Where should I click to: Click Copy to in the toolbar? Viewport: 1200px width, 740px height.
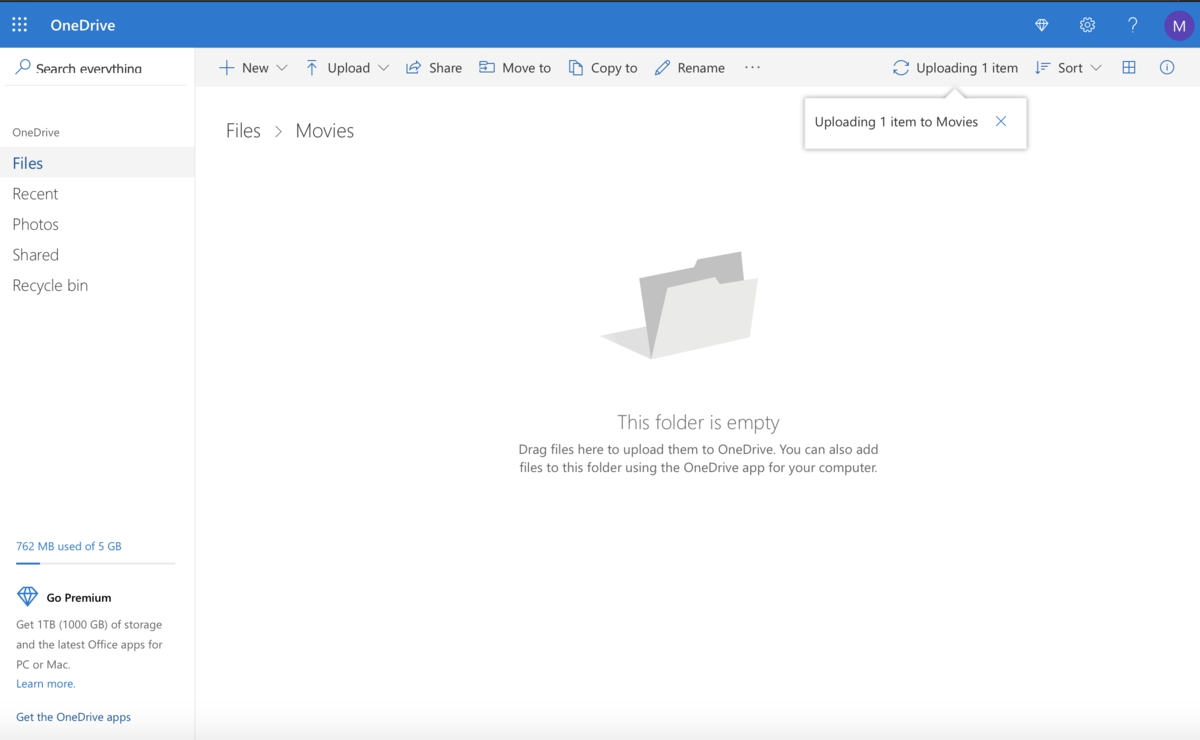coord(602,68)
